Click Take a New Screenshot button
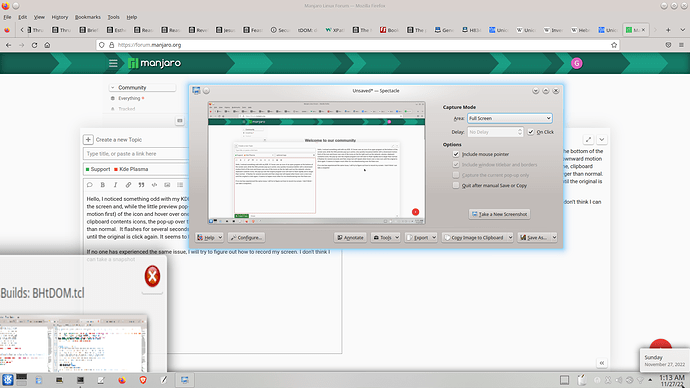The width and height of the screenshot is (690, 388). 499,214
